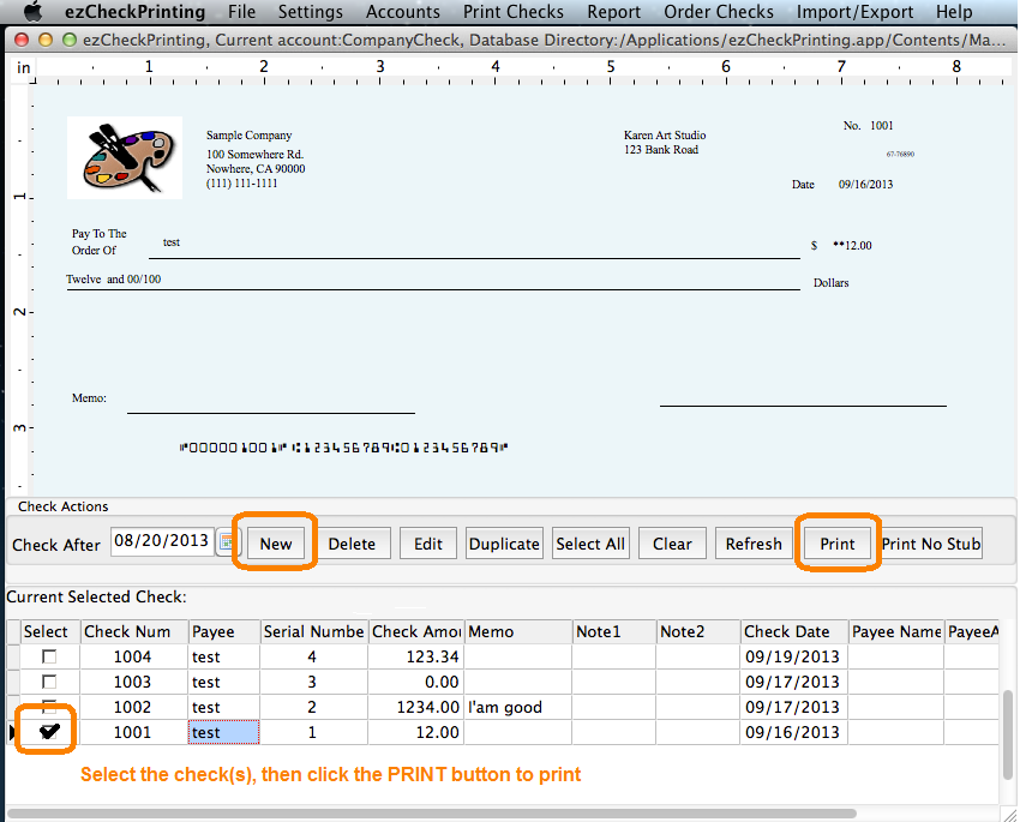Refresh the check list
The height and width of the screenshot is (822, 1020).
tap(754, 544)
